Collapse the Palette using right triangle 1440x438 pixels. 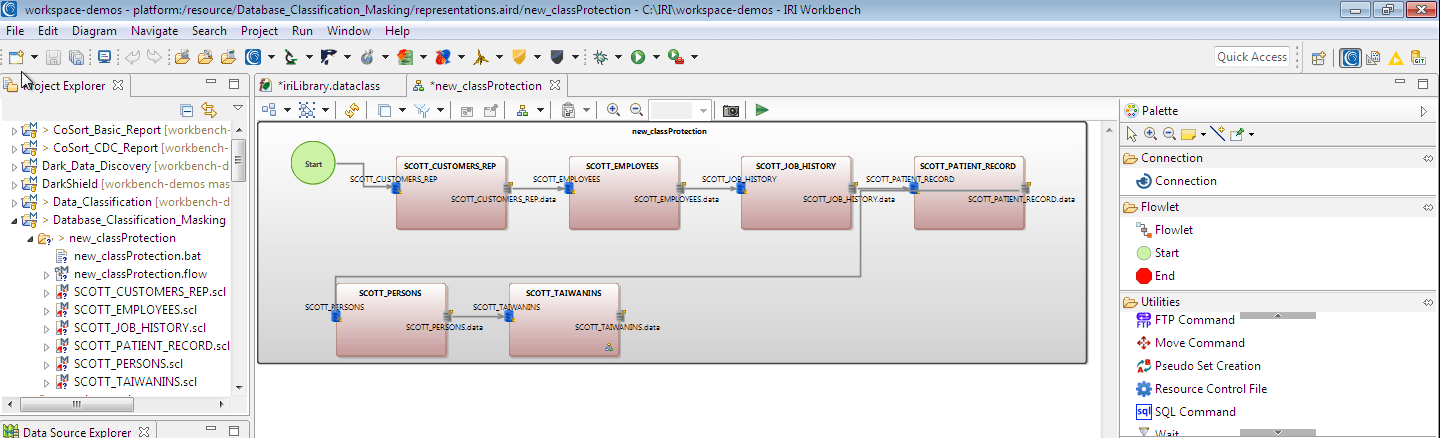click(x=1424, y=111)
